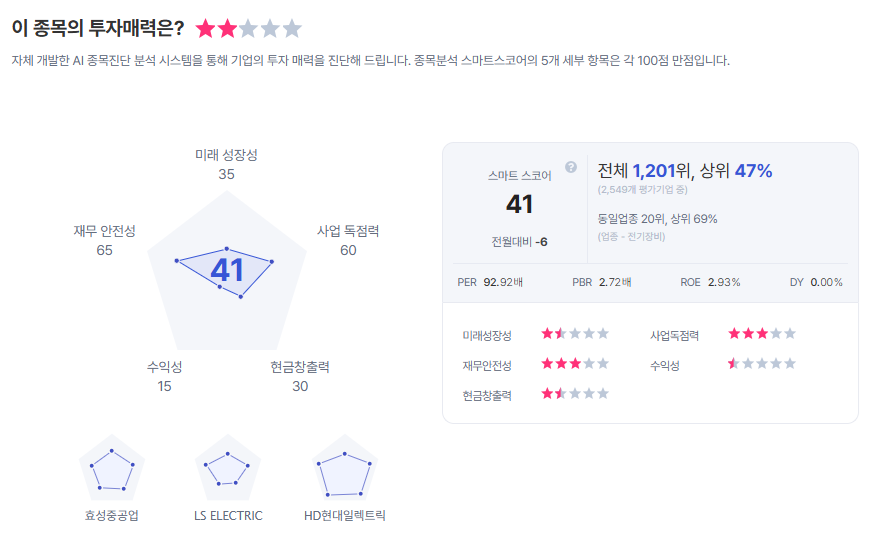Click the 현금창출력 axis label on the radar
The width and height of the screenshot is (873, 538).
[x=300, y=367]
